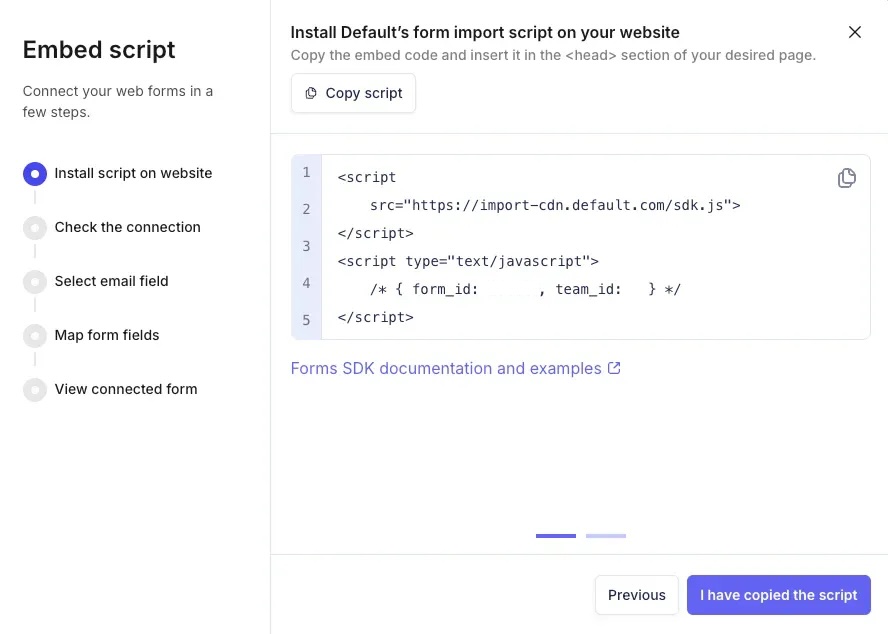This screenshot has width=888, height=634.
Task: Click the Select email field step circle
Action: click(35, 281)
